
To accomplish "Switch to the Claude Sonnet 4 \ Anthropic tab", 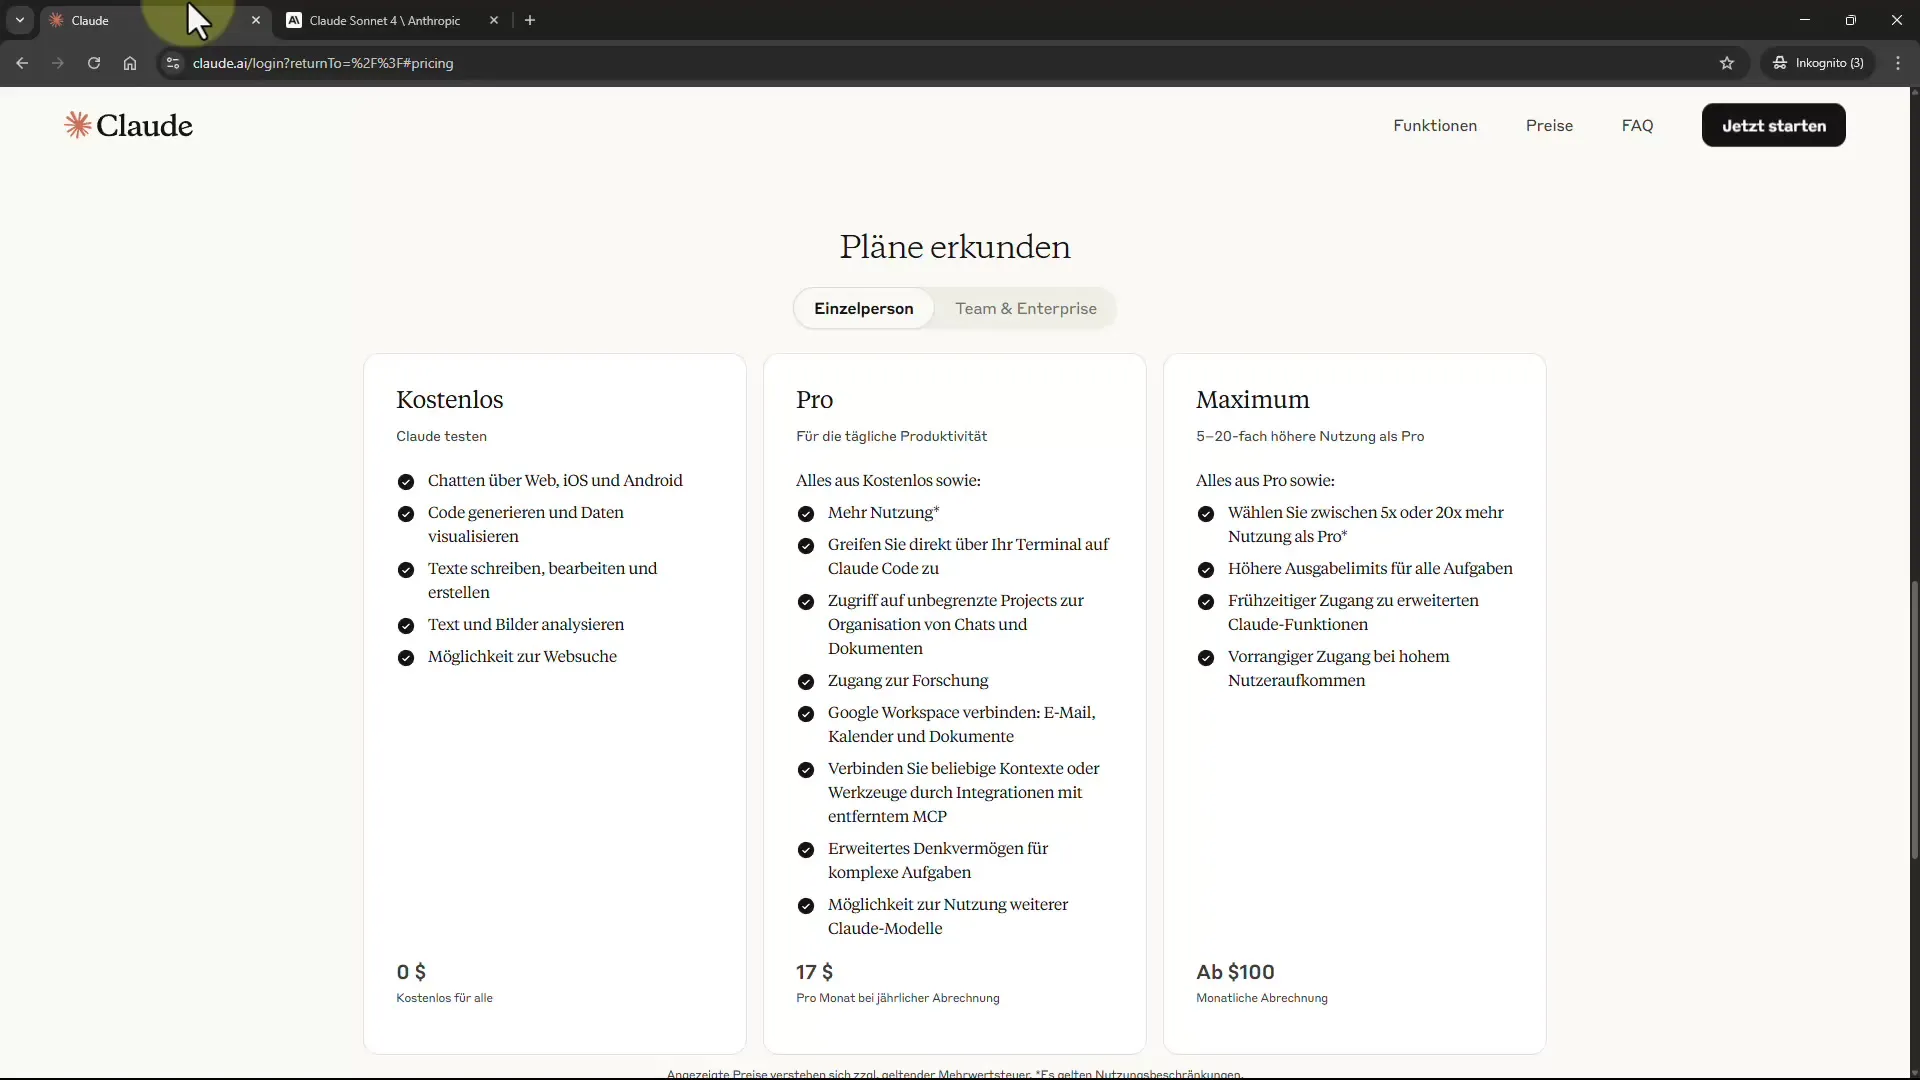I will (384, 20).
